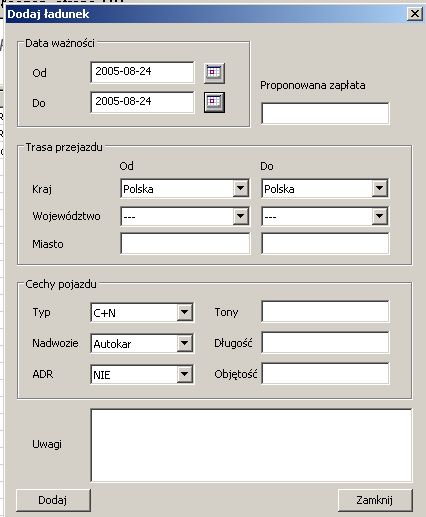Click the Dodaj button
Viewport: 426px width, 517px height.
53,500
